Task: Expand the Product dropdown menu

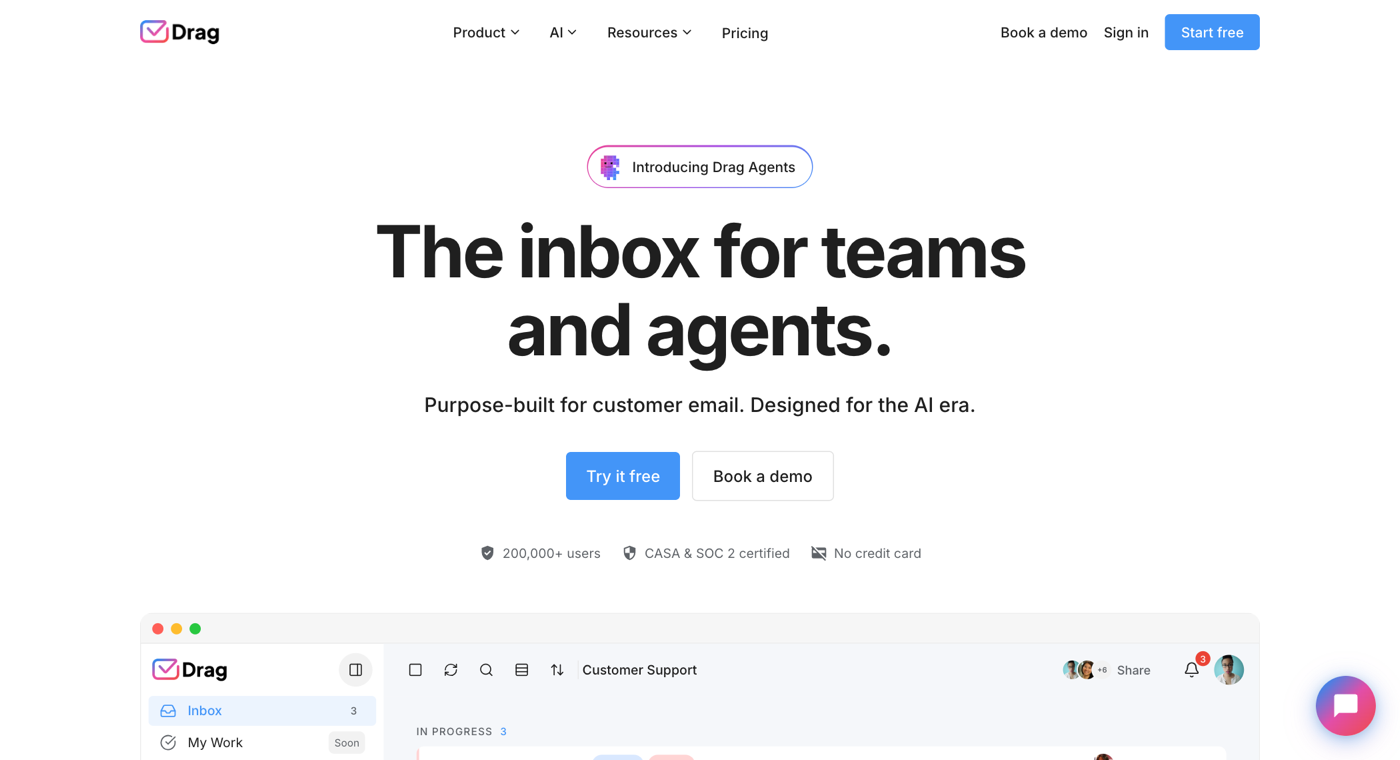Action: click(x=486, y=32)
